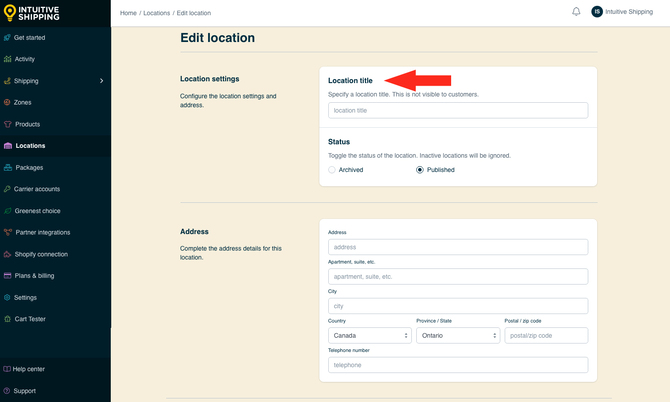Open the Province / State dropdown showing Ontario
Viewport: 670px width, 402px height.
tap(458, 335)
